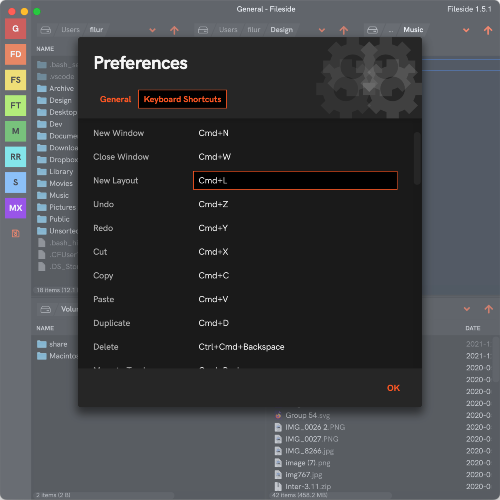Click OK to close Preferences
The image size is (500, 500).
pos(393,388)
